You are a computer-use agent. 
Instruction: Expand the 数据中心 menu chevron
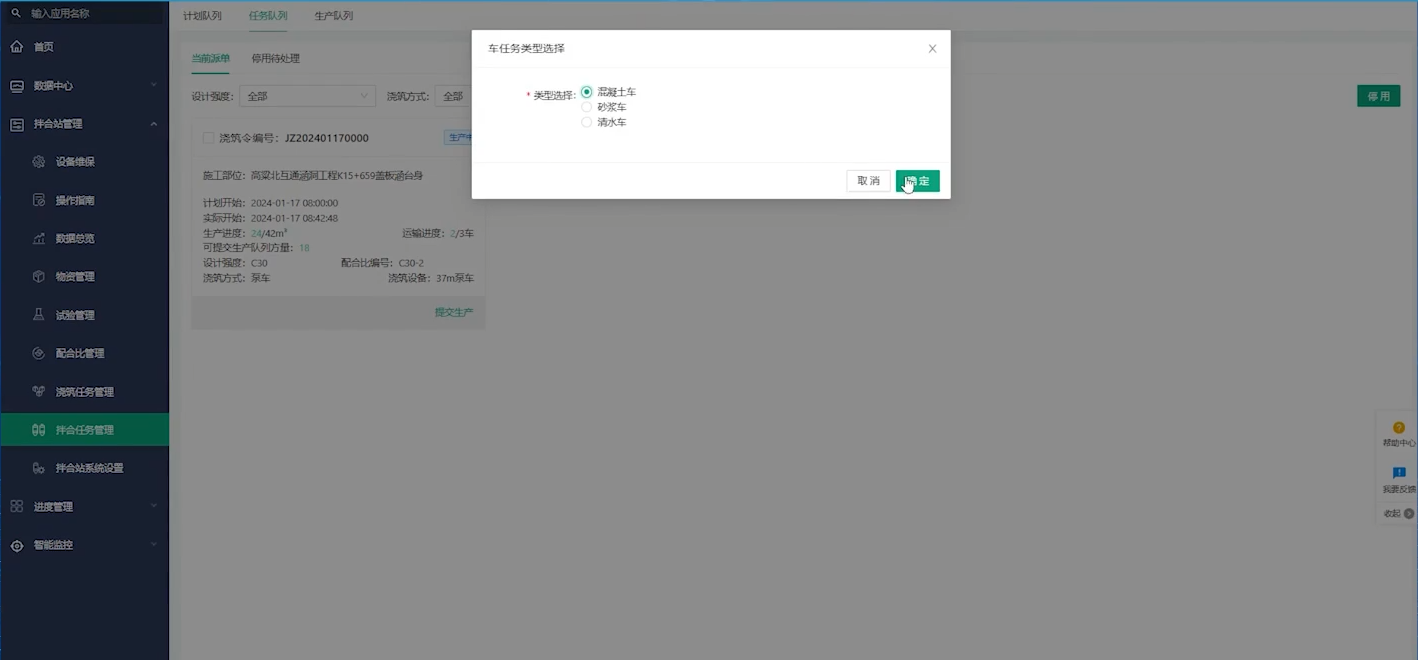click(154, 86)
